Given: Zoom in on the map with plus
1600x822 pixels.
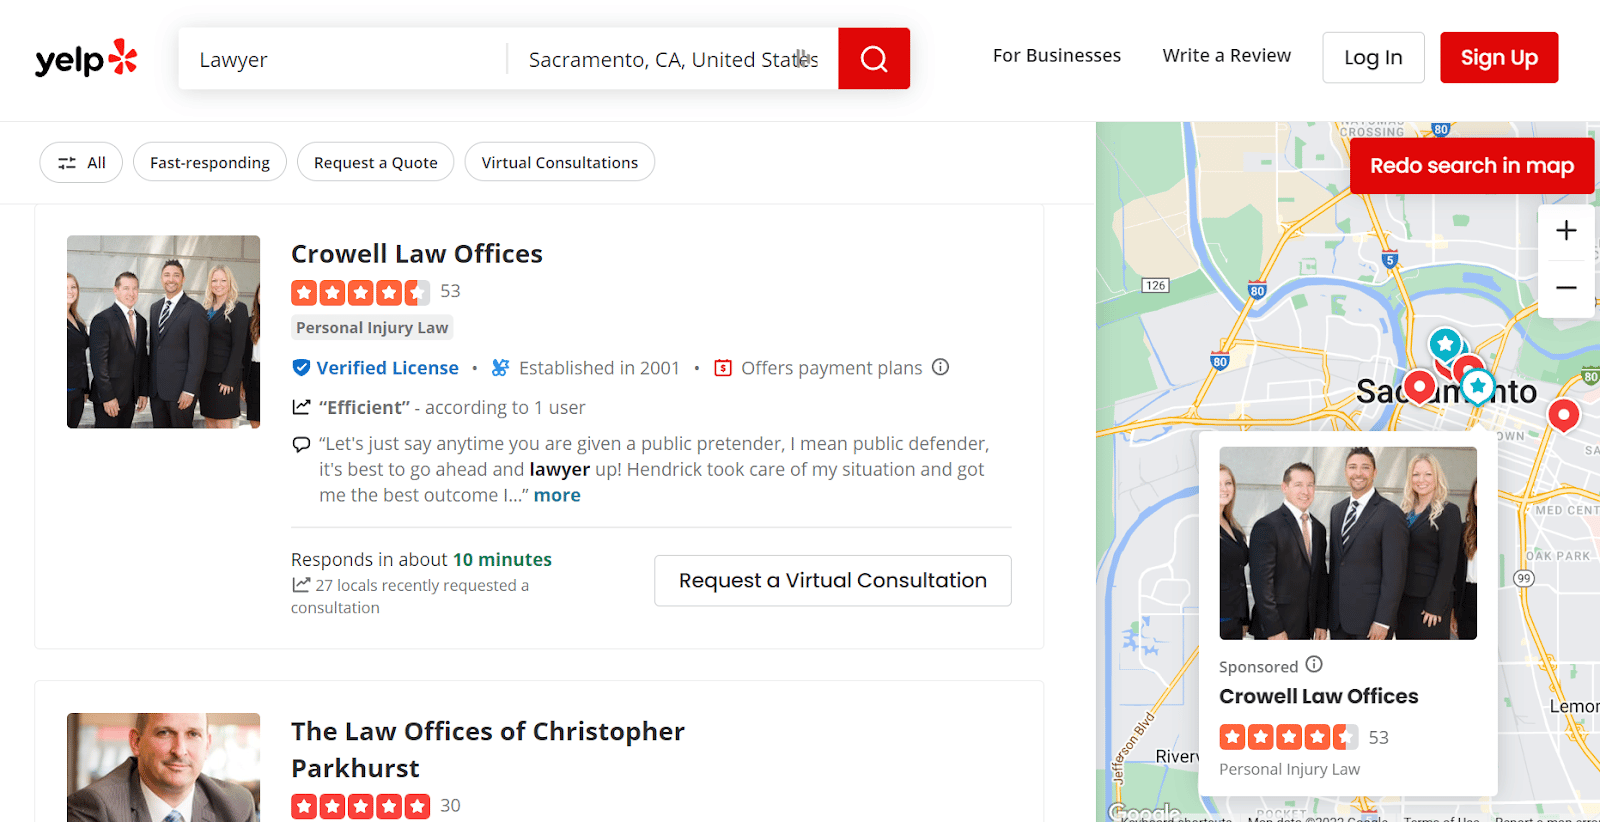Looking at the screenshot, I should [x=1566, y=231].
